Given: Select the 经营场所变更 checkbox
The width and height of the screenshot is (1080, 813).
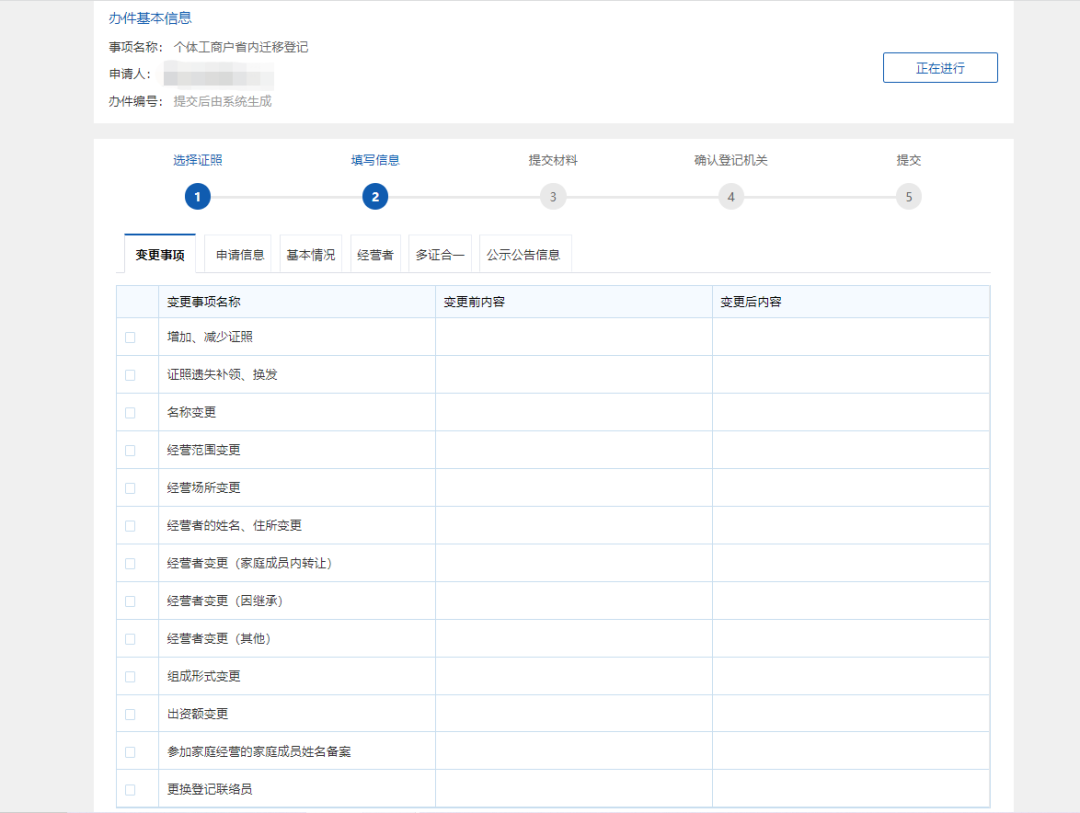Looking at the screenshot, I should [x=130, y=488].
